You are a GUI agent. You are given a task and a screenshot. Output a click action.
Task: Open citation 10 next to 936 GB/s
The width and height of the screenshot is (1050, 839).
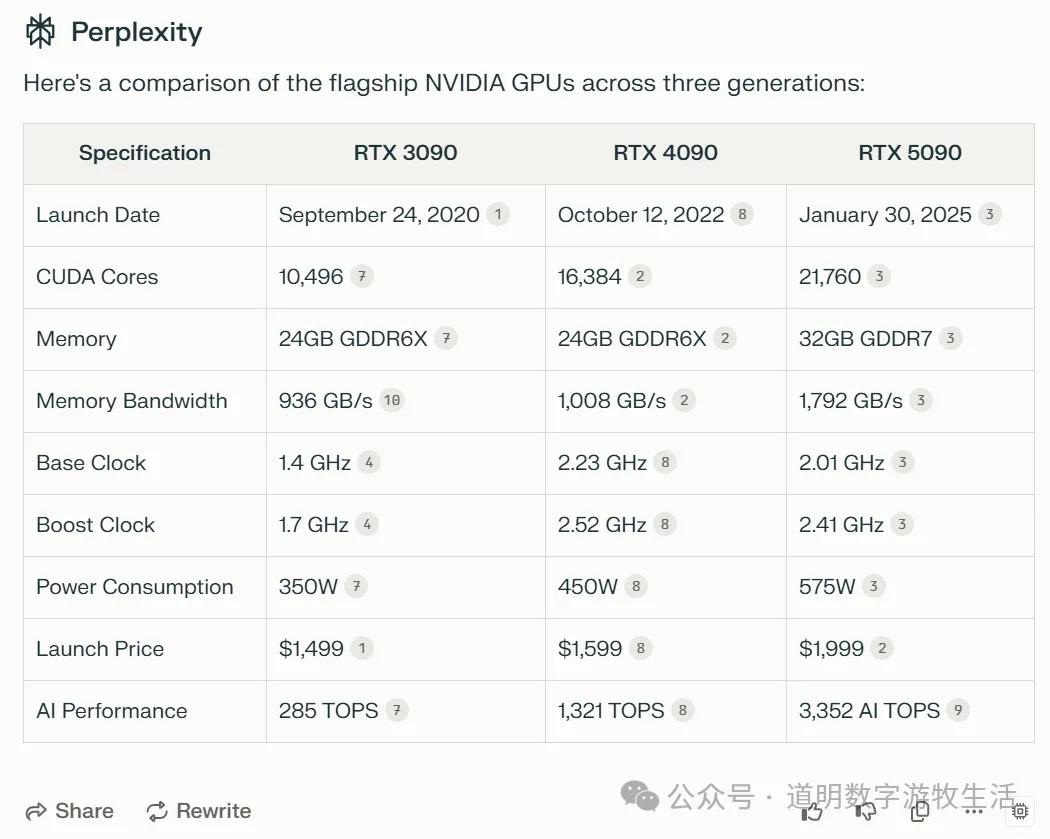tap(392, 400)
